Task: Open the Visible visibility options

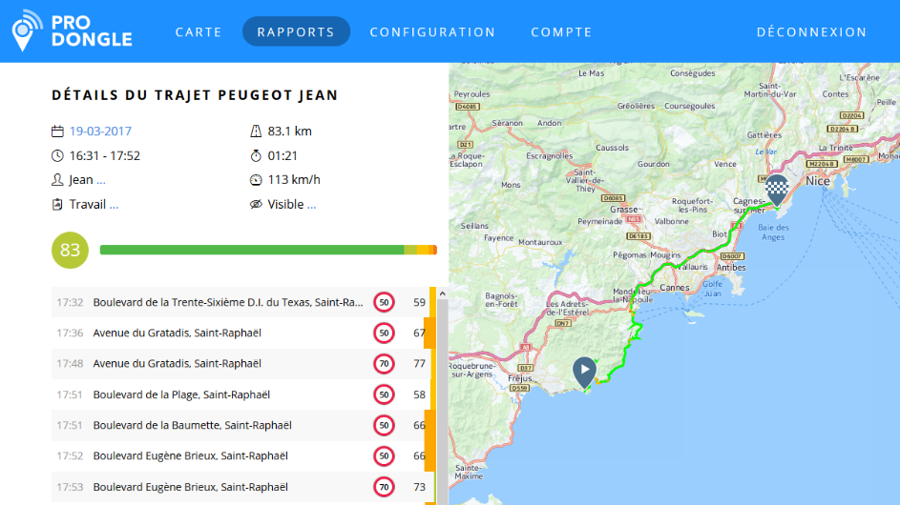Action: (291, 205)
